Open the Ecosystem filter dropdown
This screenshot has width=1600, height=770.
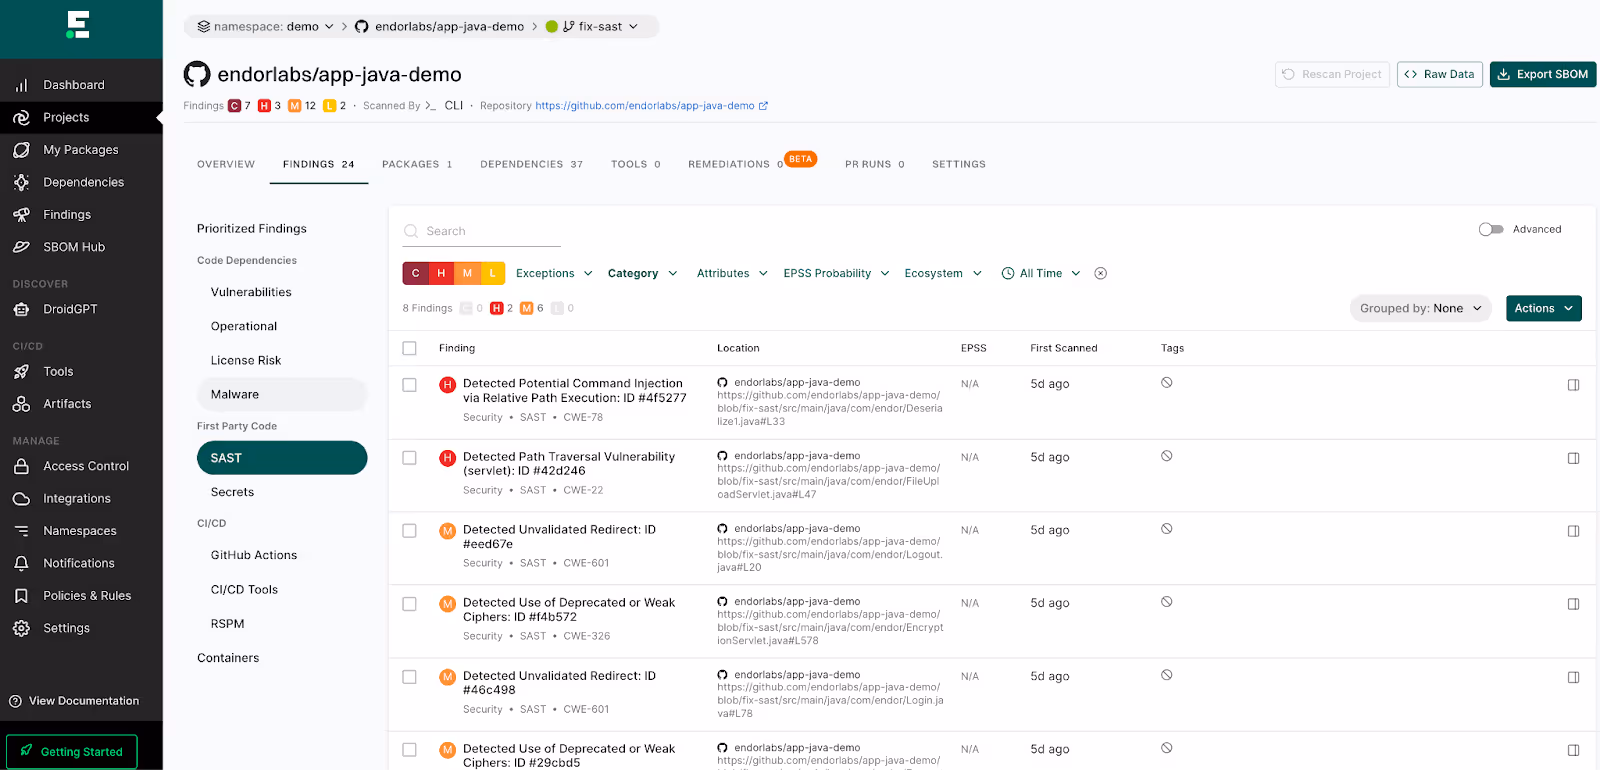pos(943,273)
